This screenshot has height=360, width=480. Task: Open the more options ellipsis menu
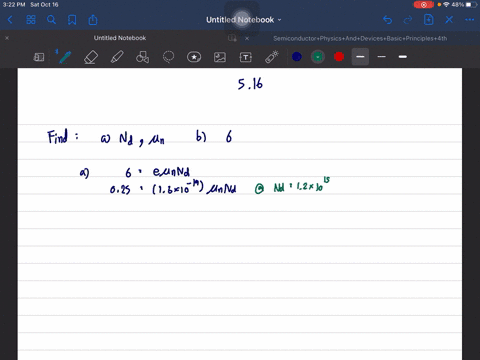[470, 20]
